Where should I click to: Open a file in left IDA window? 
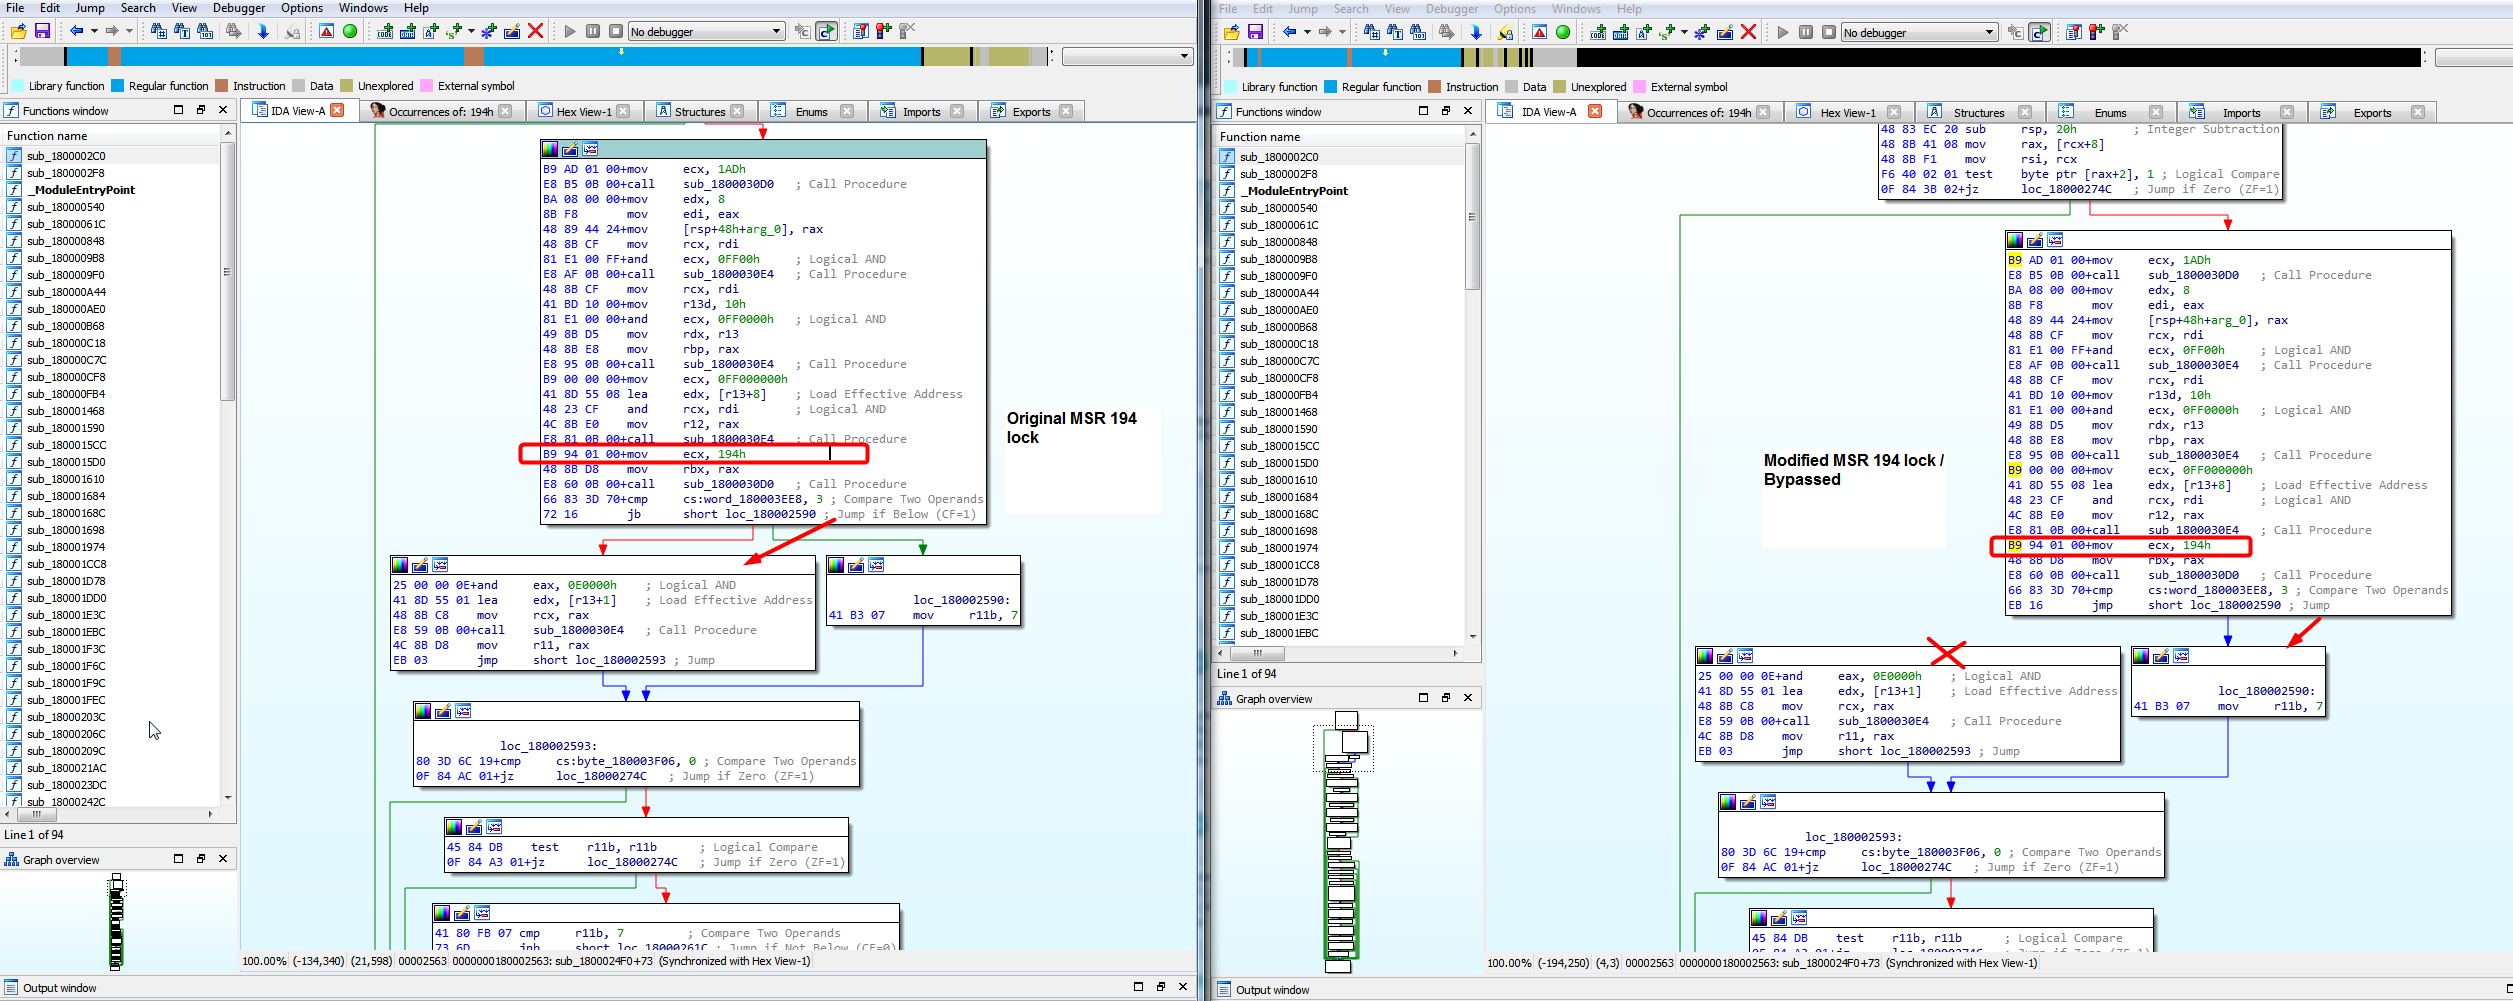coord(18,31)
